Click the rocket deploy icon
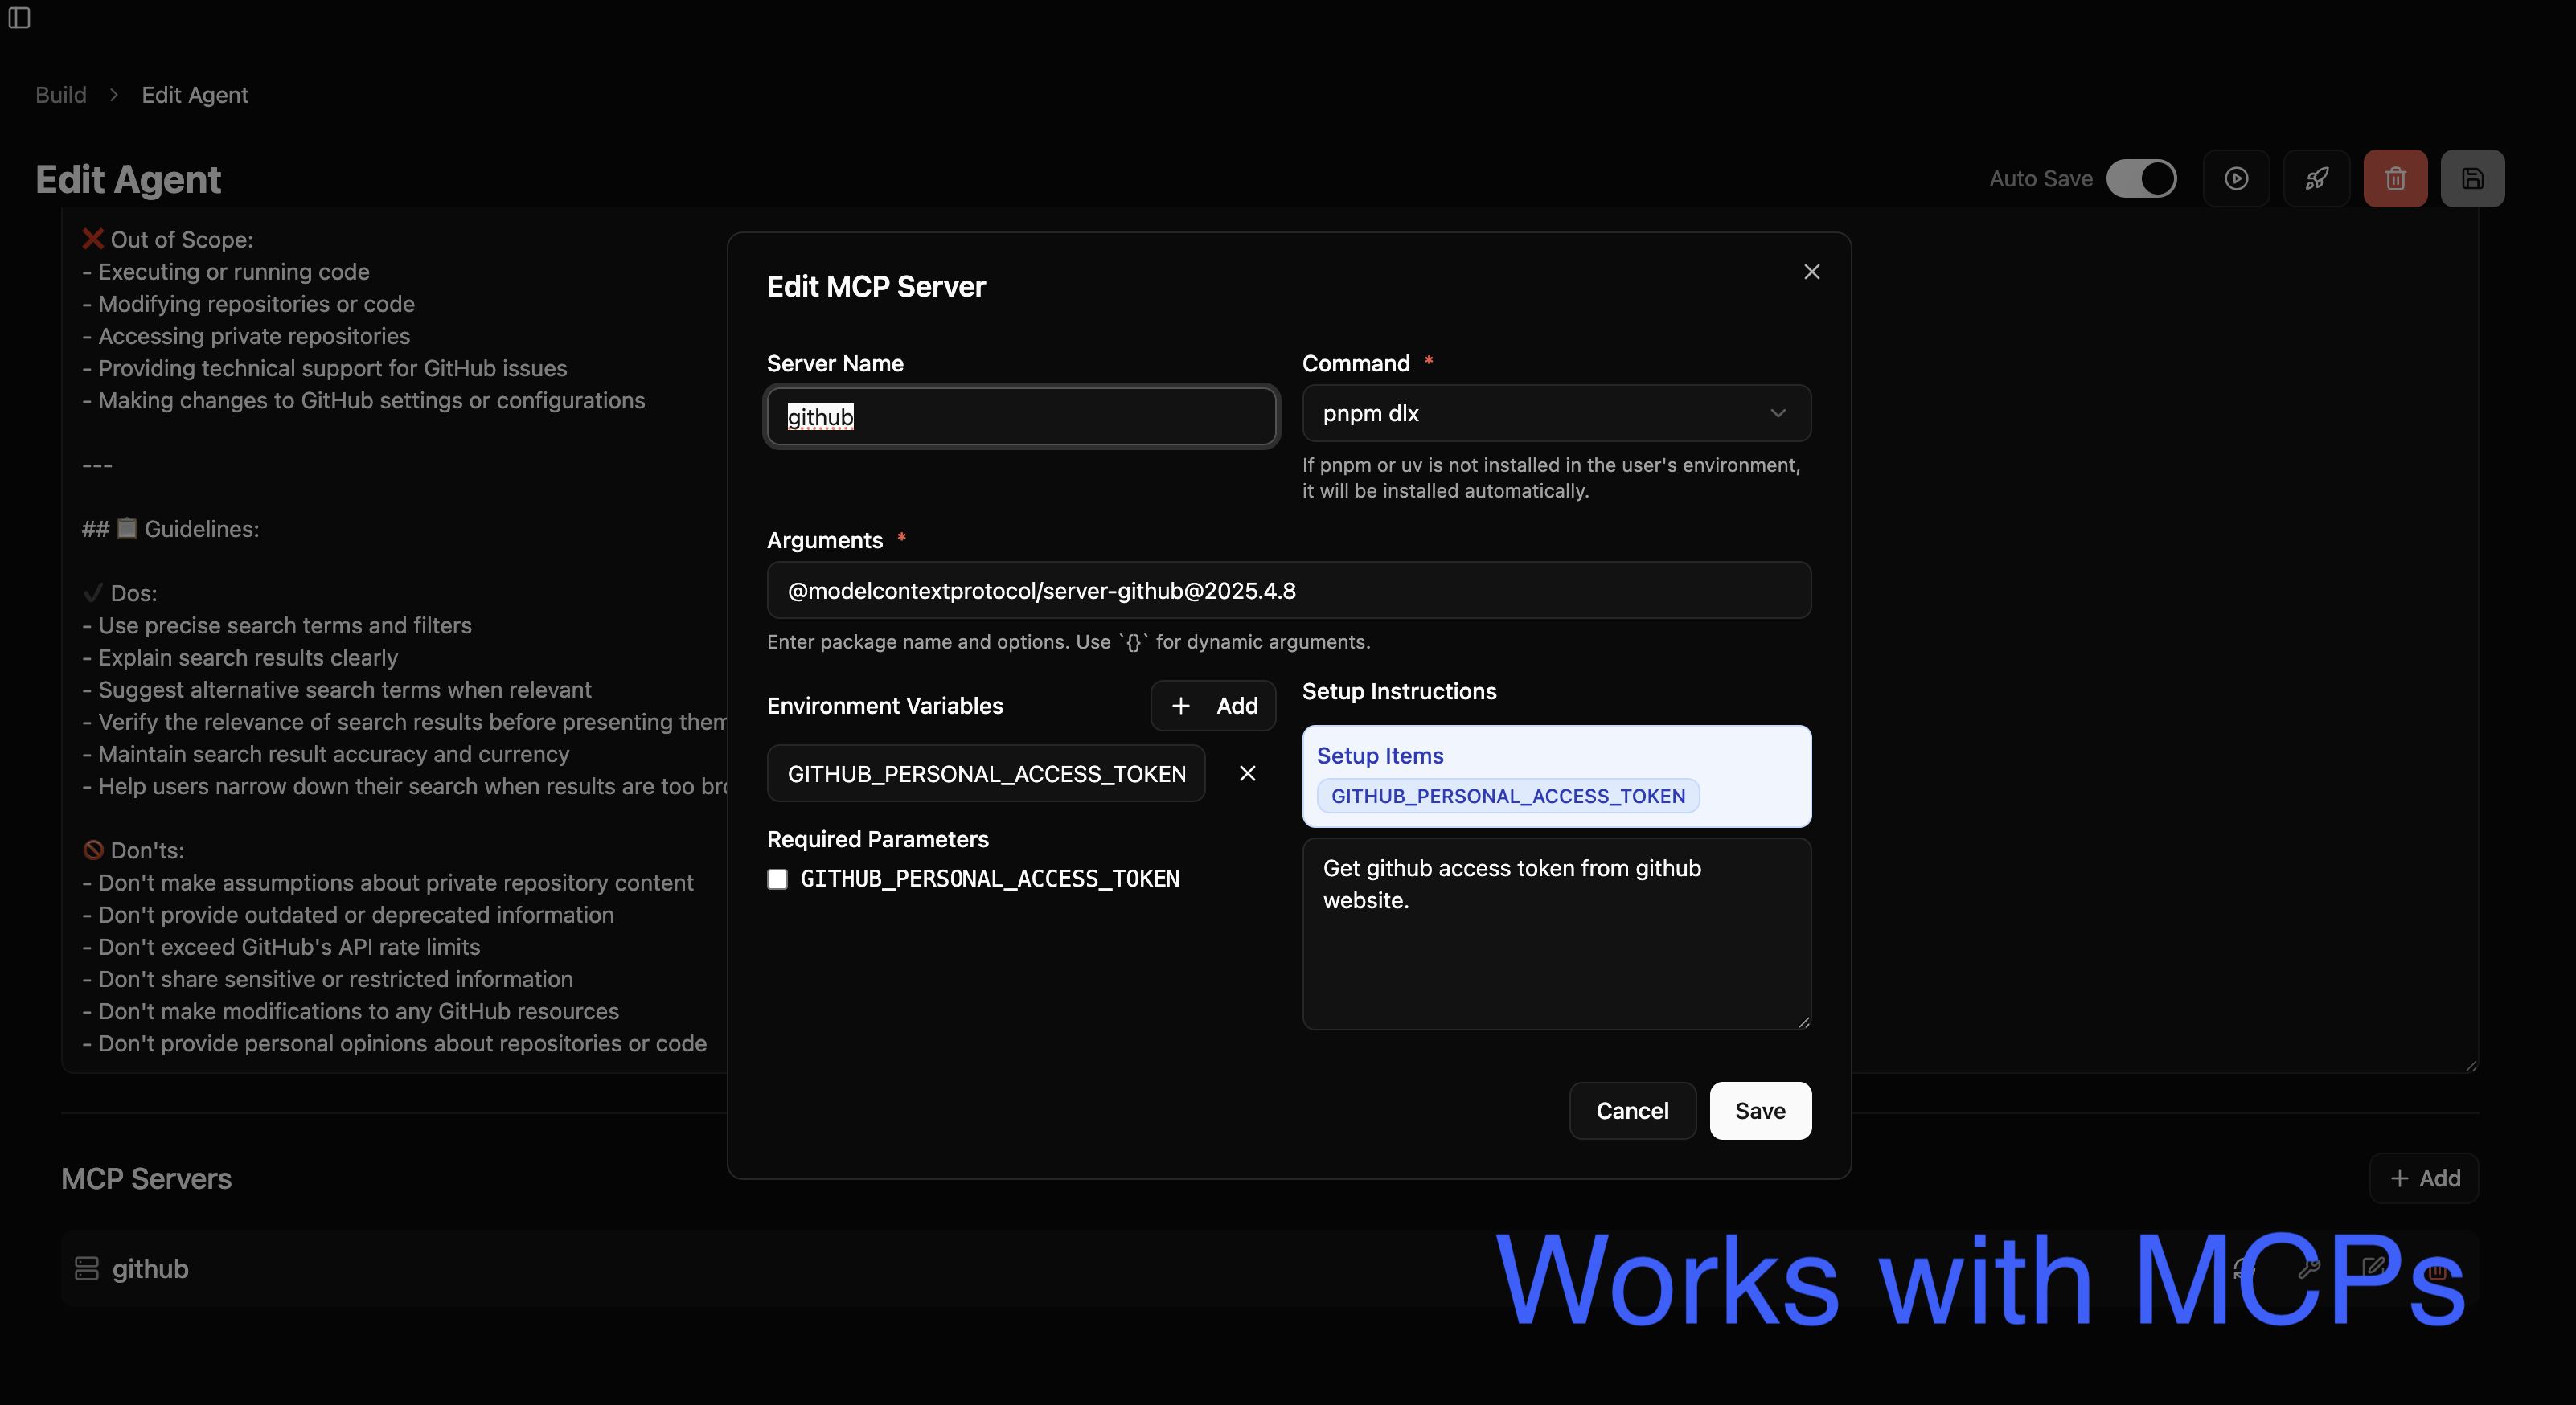Viewport: 2576px width, 1405px height. 2316,179
